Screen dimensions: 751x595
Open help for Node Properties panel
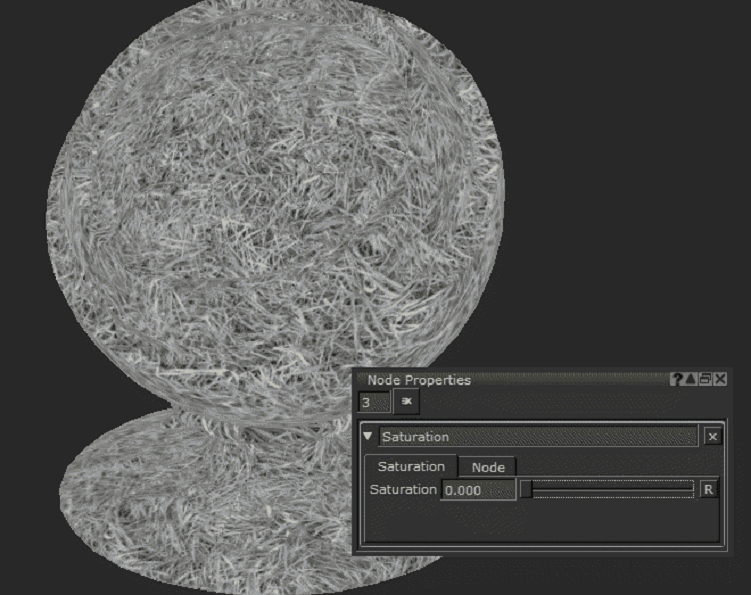677,380
